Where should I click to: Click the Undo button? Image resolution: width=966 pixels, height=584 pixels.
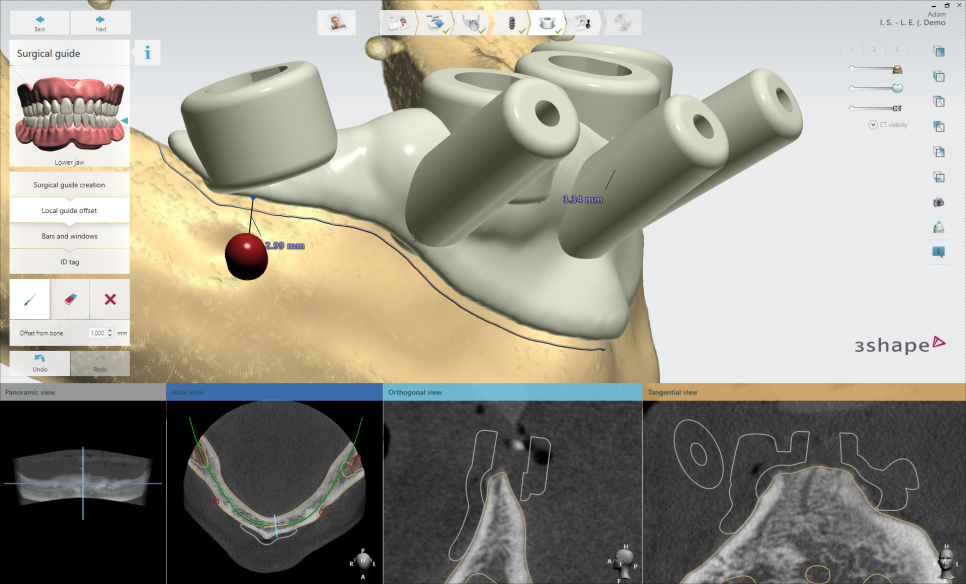tap(40, 362)
